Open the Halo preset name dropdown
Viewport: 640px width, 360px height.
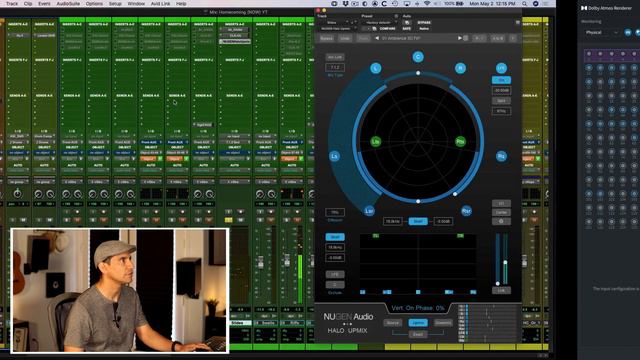418,38
